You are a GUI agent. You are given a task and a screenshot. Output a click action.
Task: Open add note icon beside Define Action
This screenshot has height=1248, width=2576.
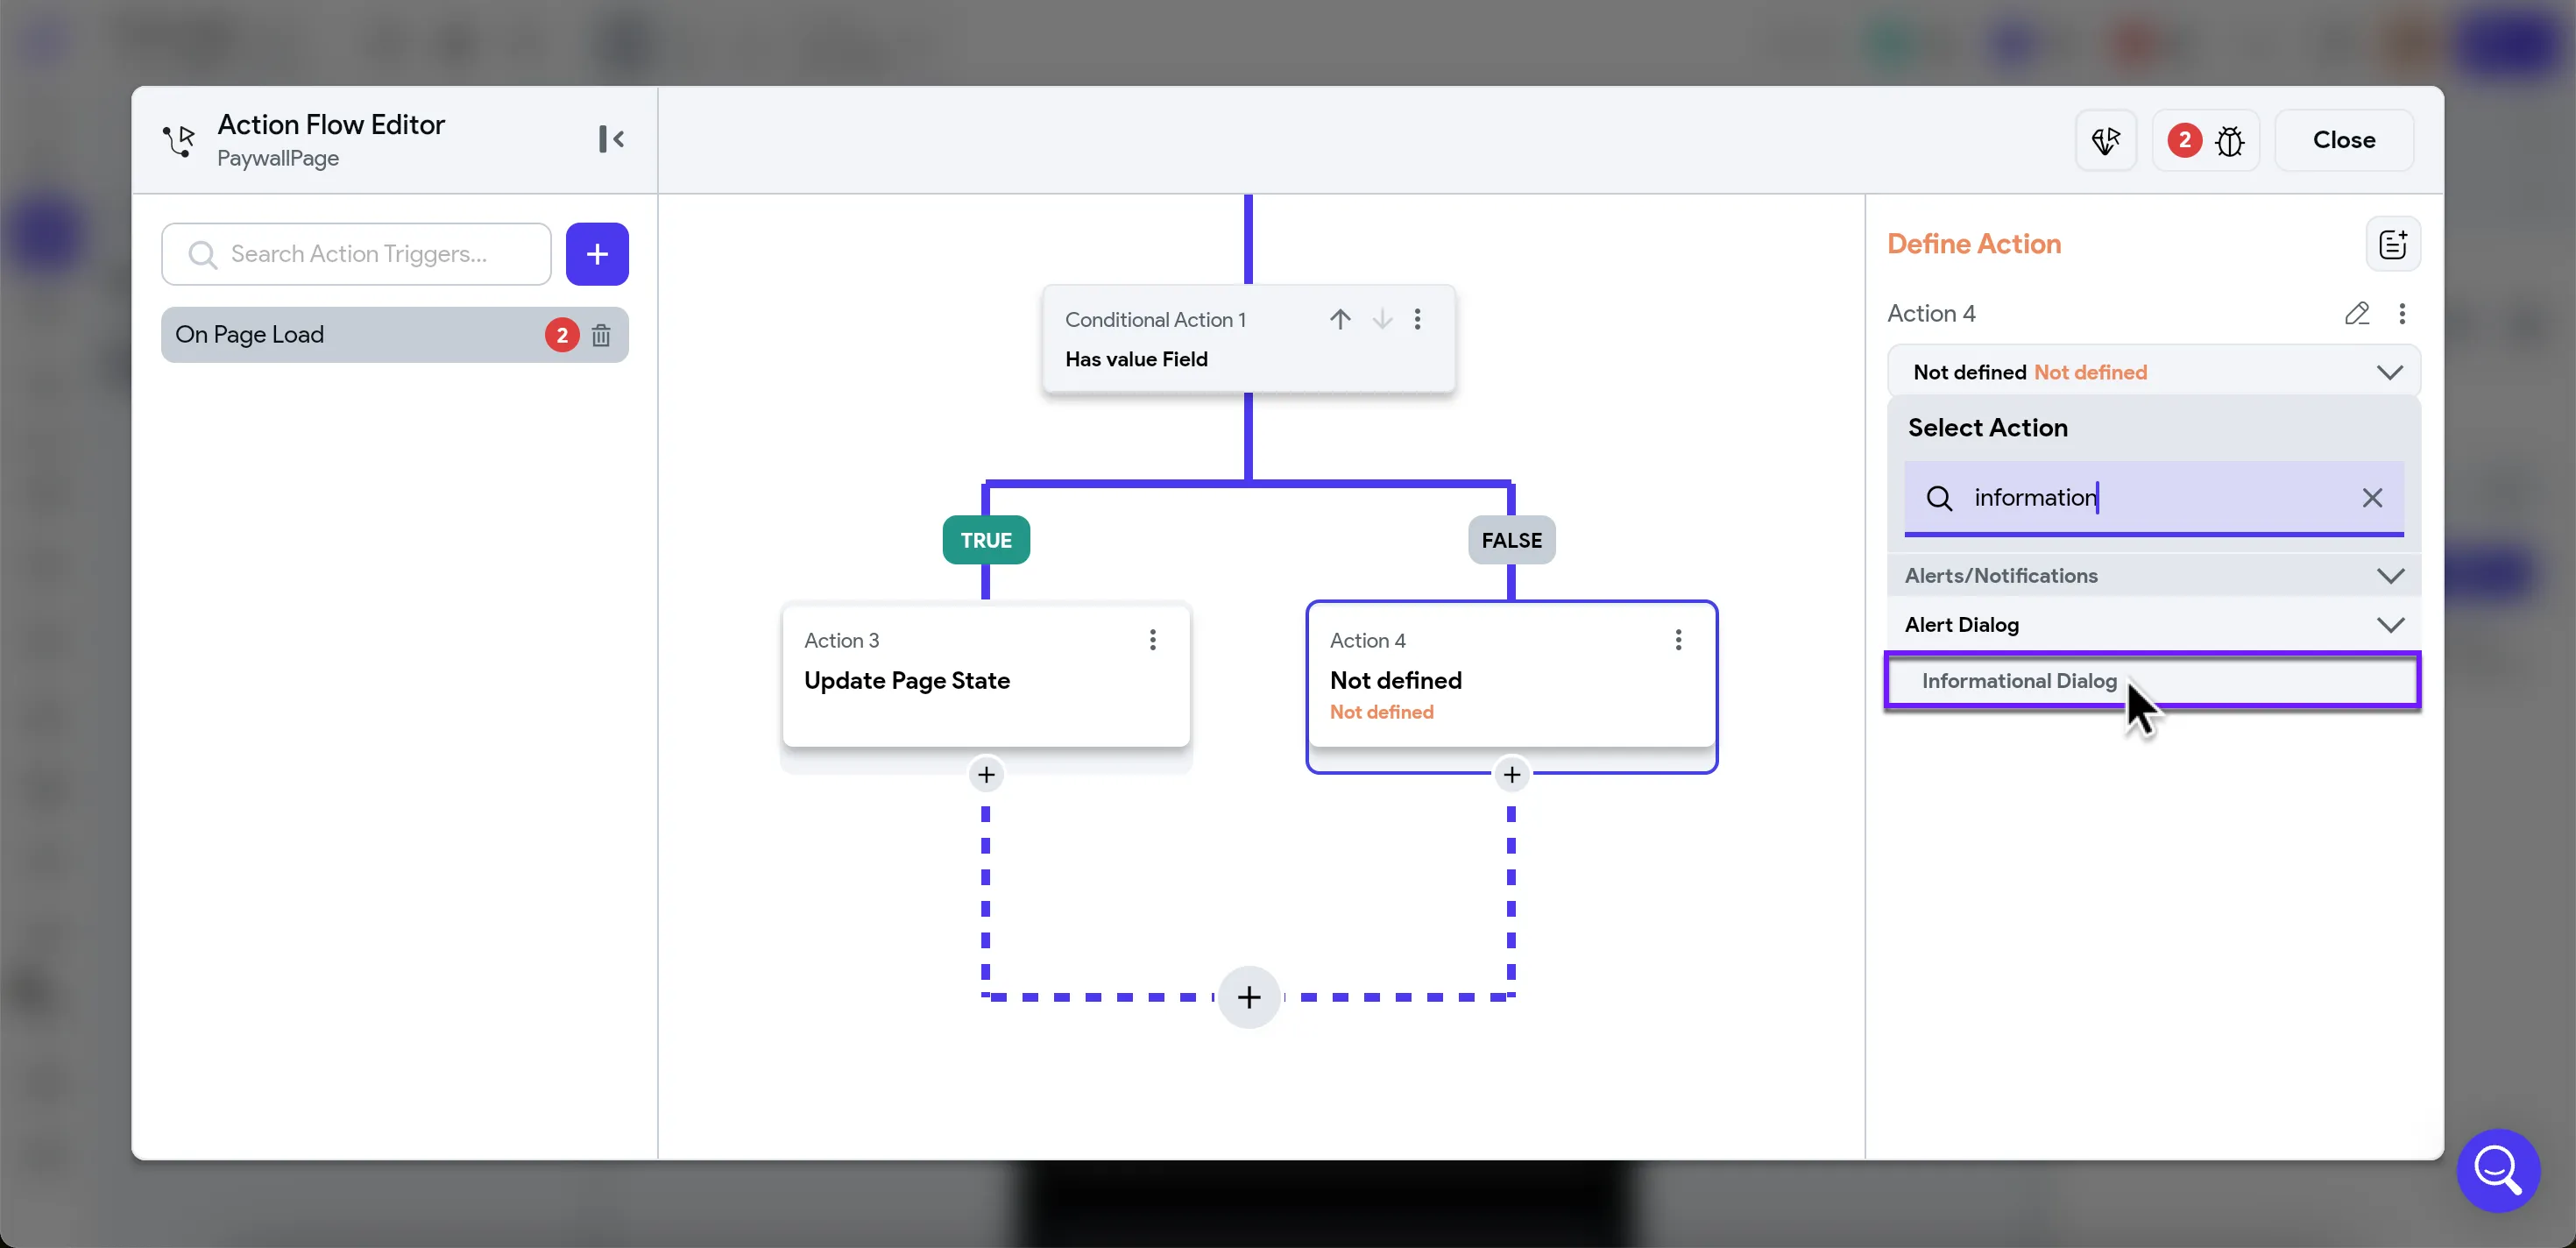[x=2392, y=244]
